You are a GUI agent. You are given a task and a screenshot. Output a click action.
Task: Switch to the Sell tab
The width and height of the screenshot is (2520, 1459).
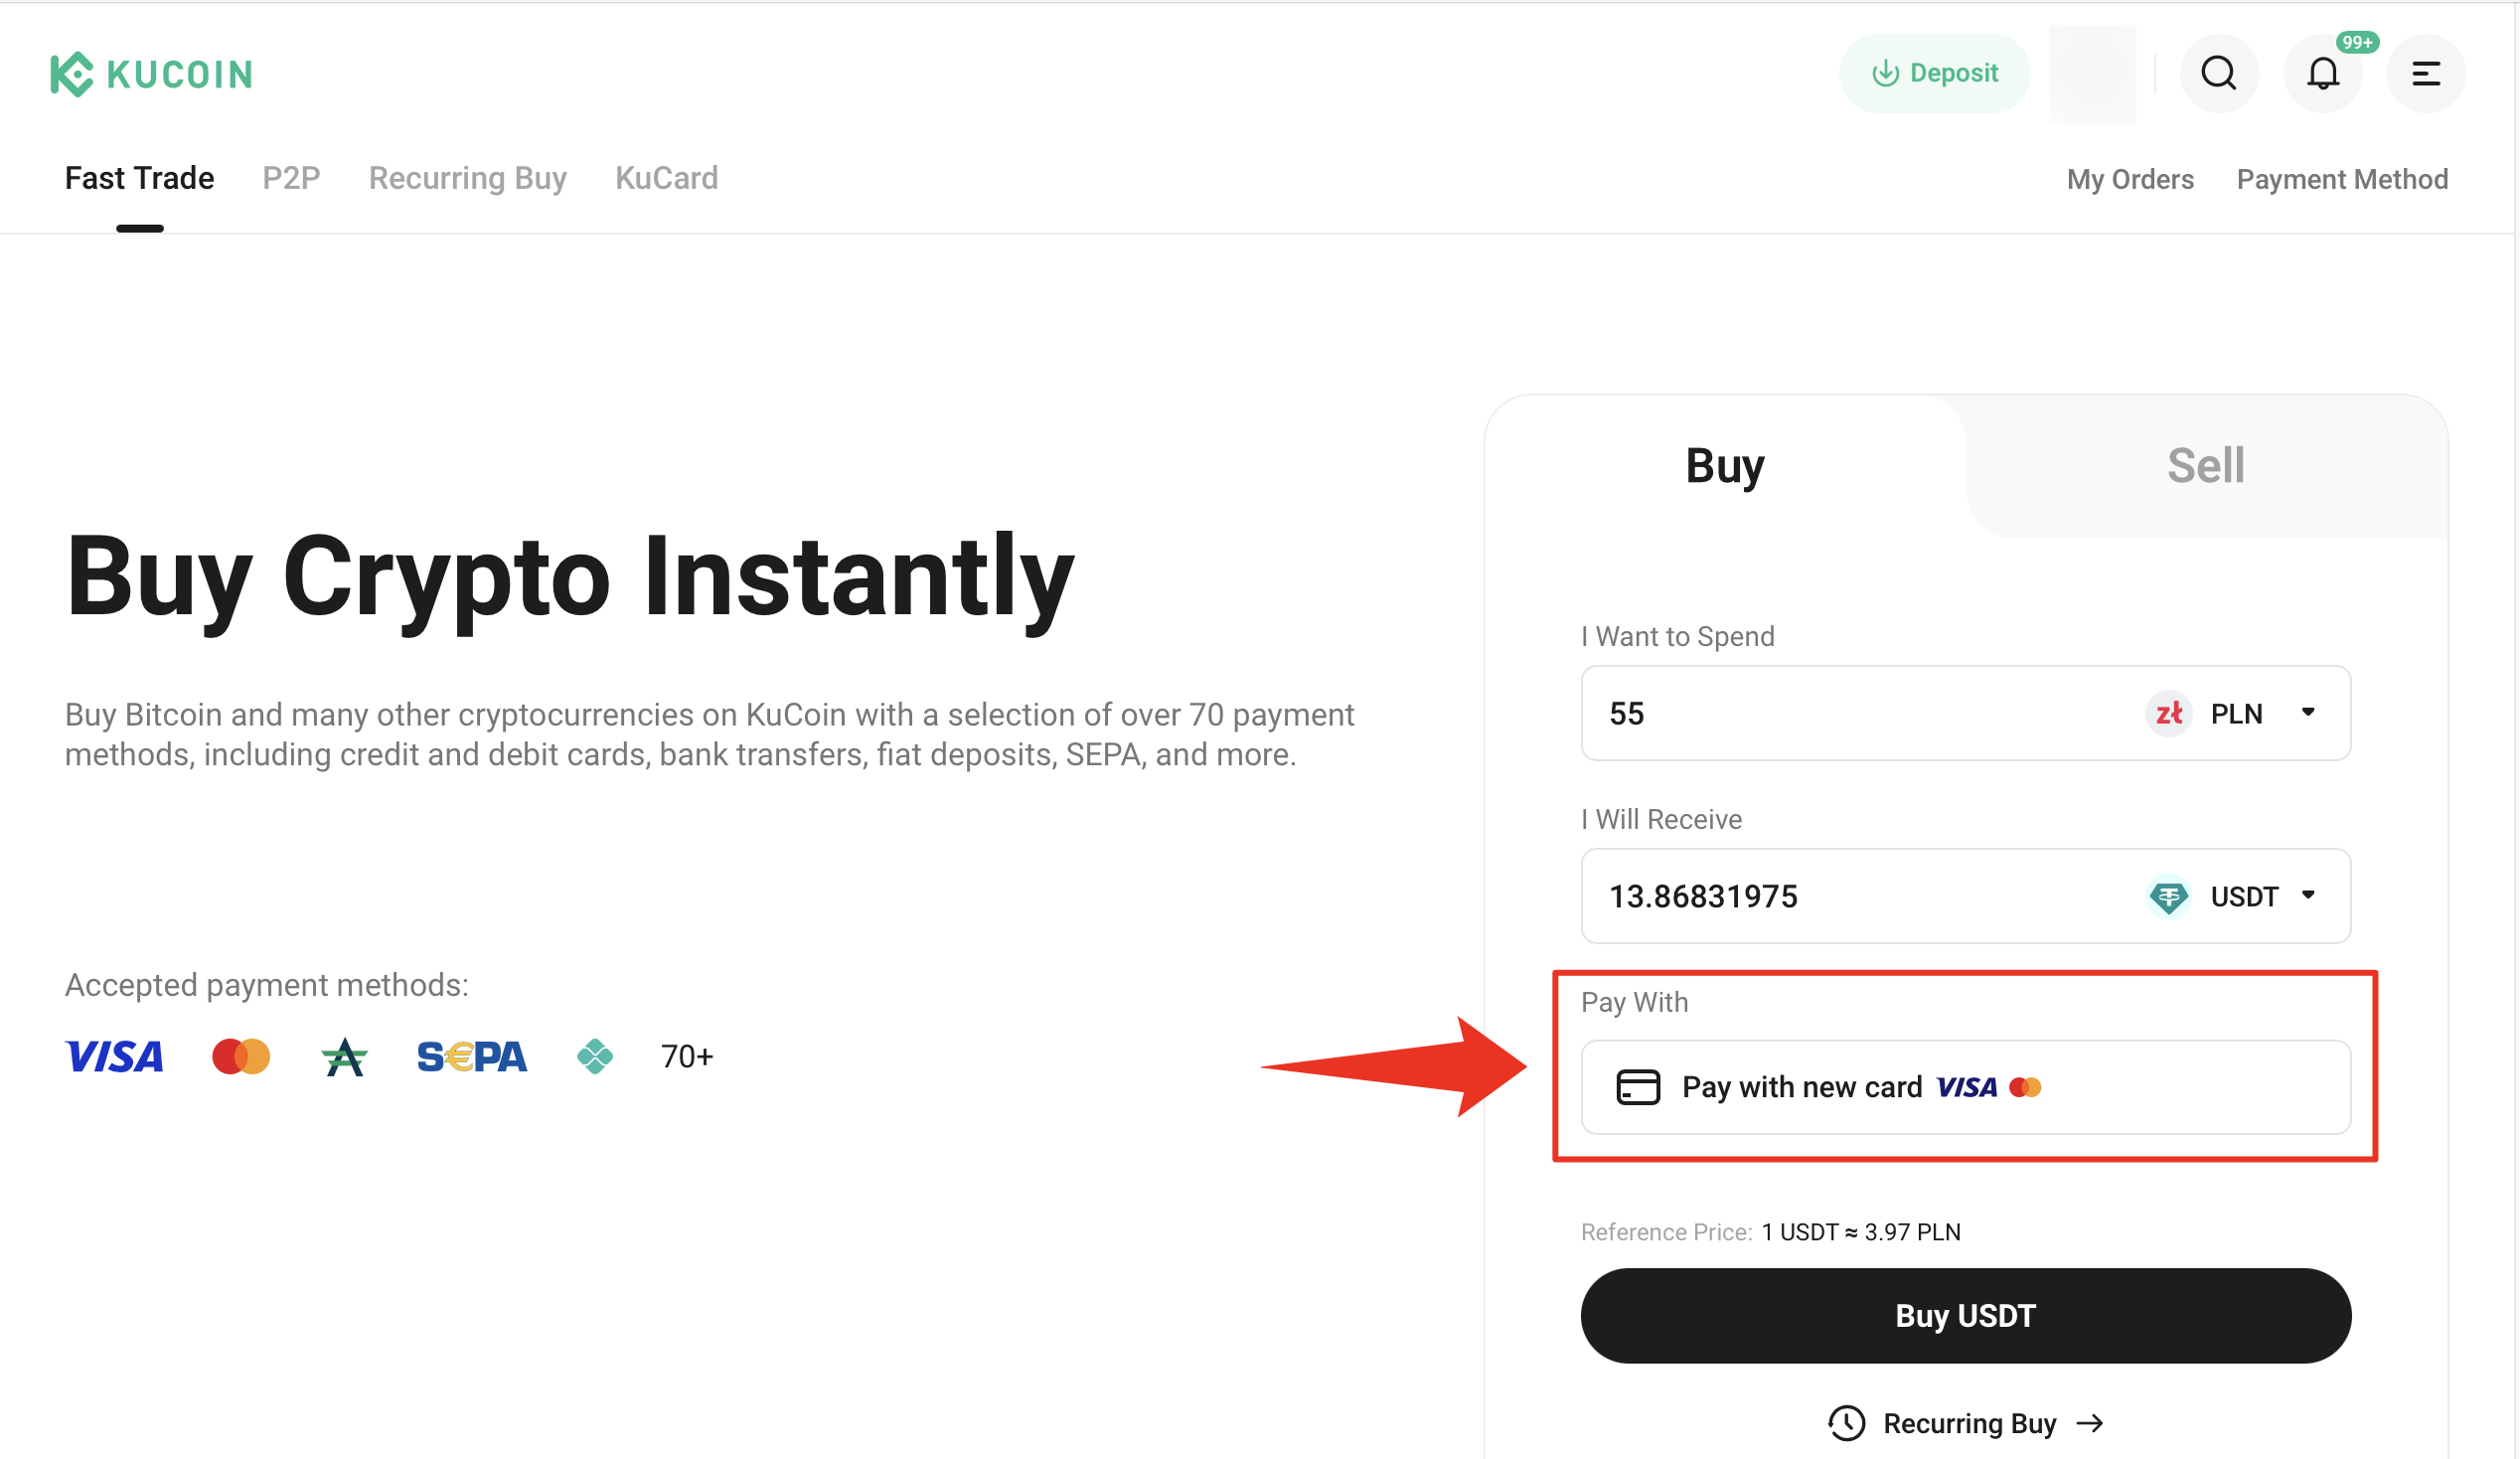2205,466
